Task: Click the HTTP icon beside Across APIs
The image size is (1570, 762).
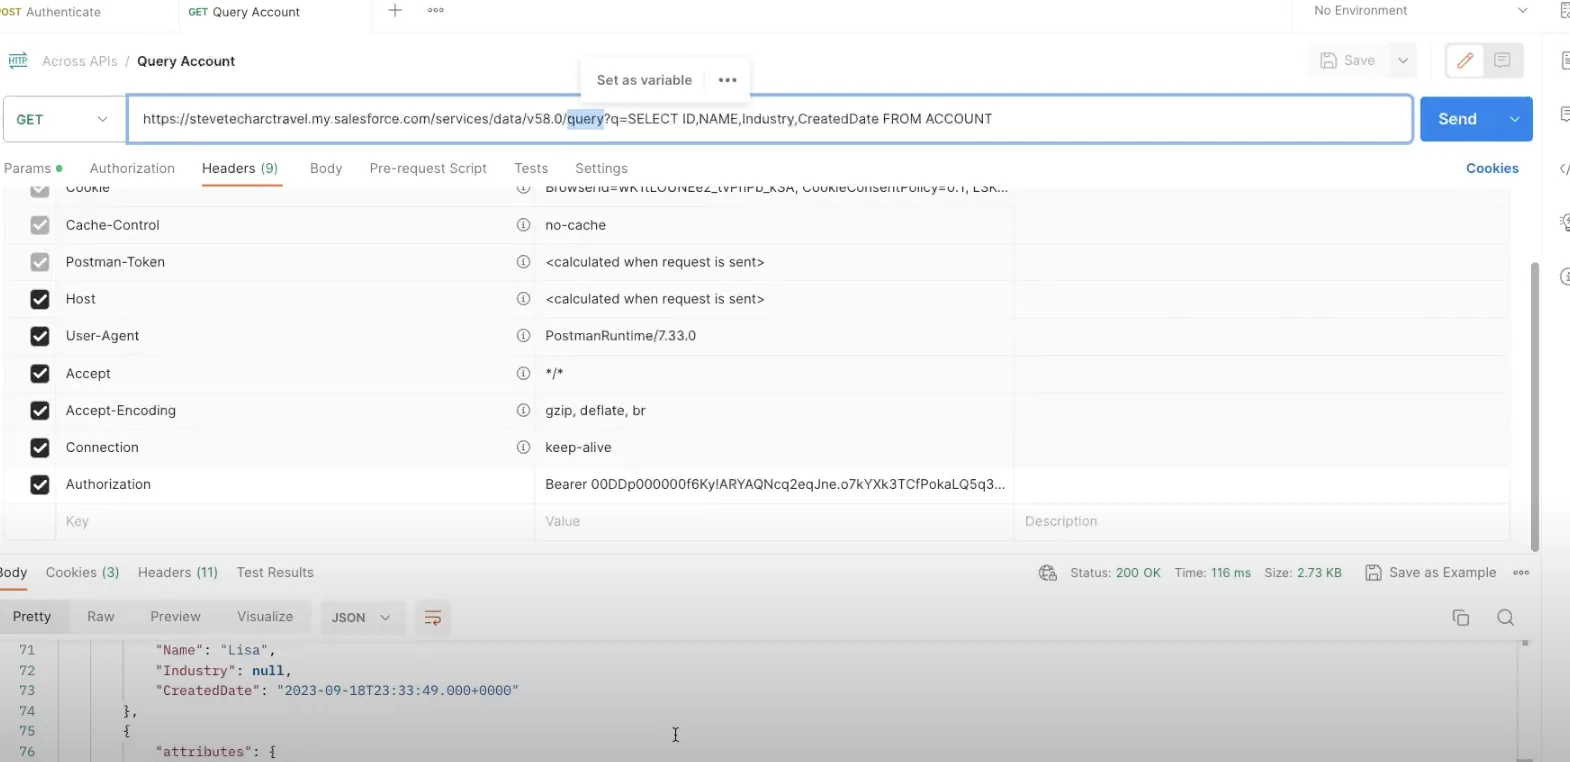Action: click(x=18, y=61)
